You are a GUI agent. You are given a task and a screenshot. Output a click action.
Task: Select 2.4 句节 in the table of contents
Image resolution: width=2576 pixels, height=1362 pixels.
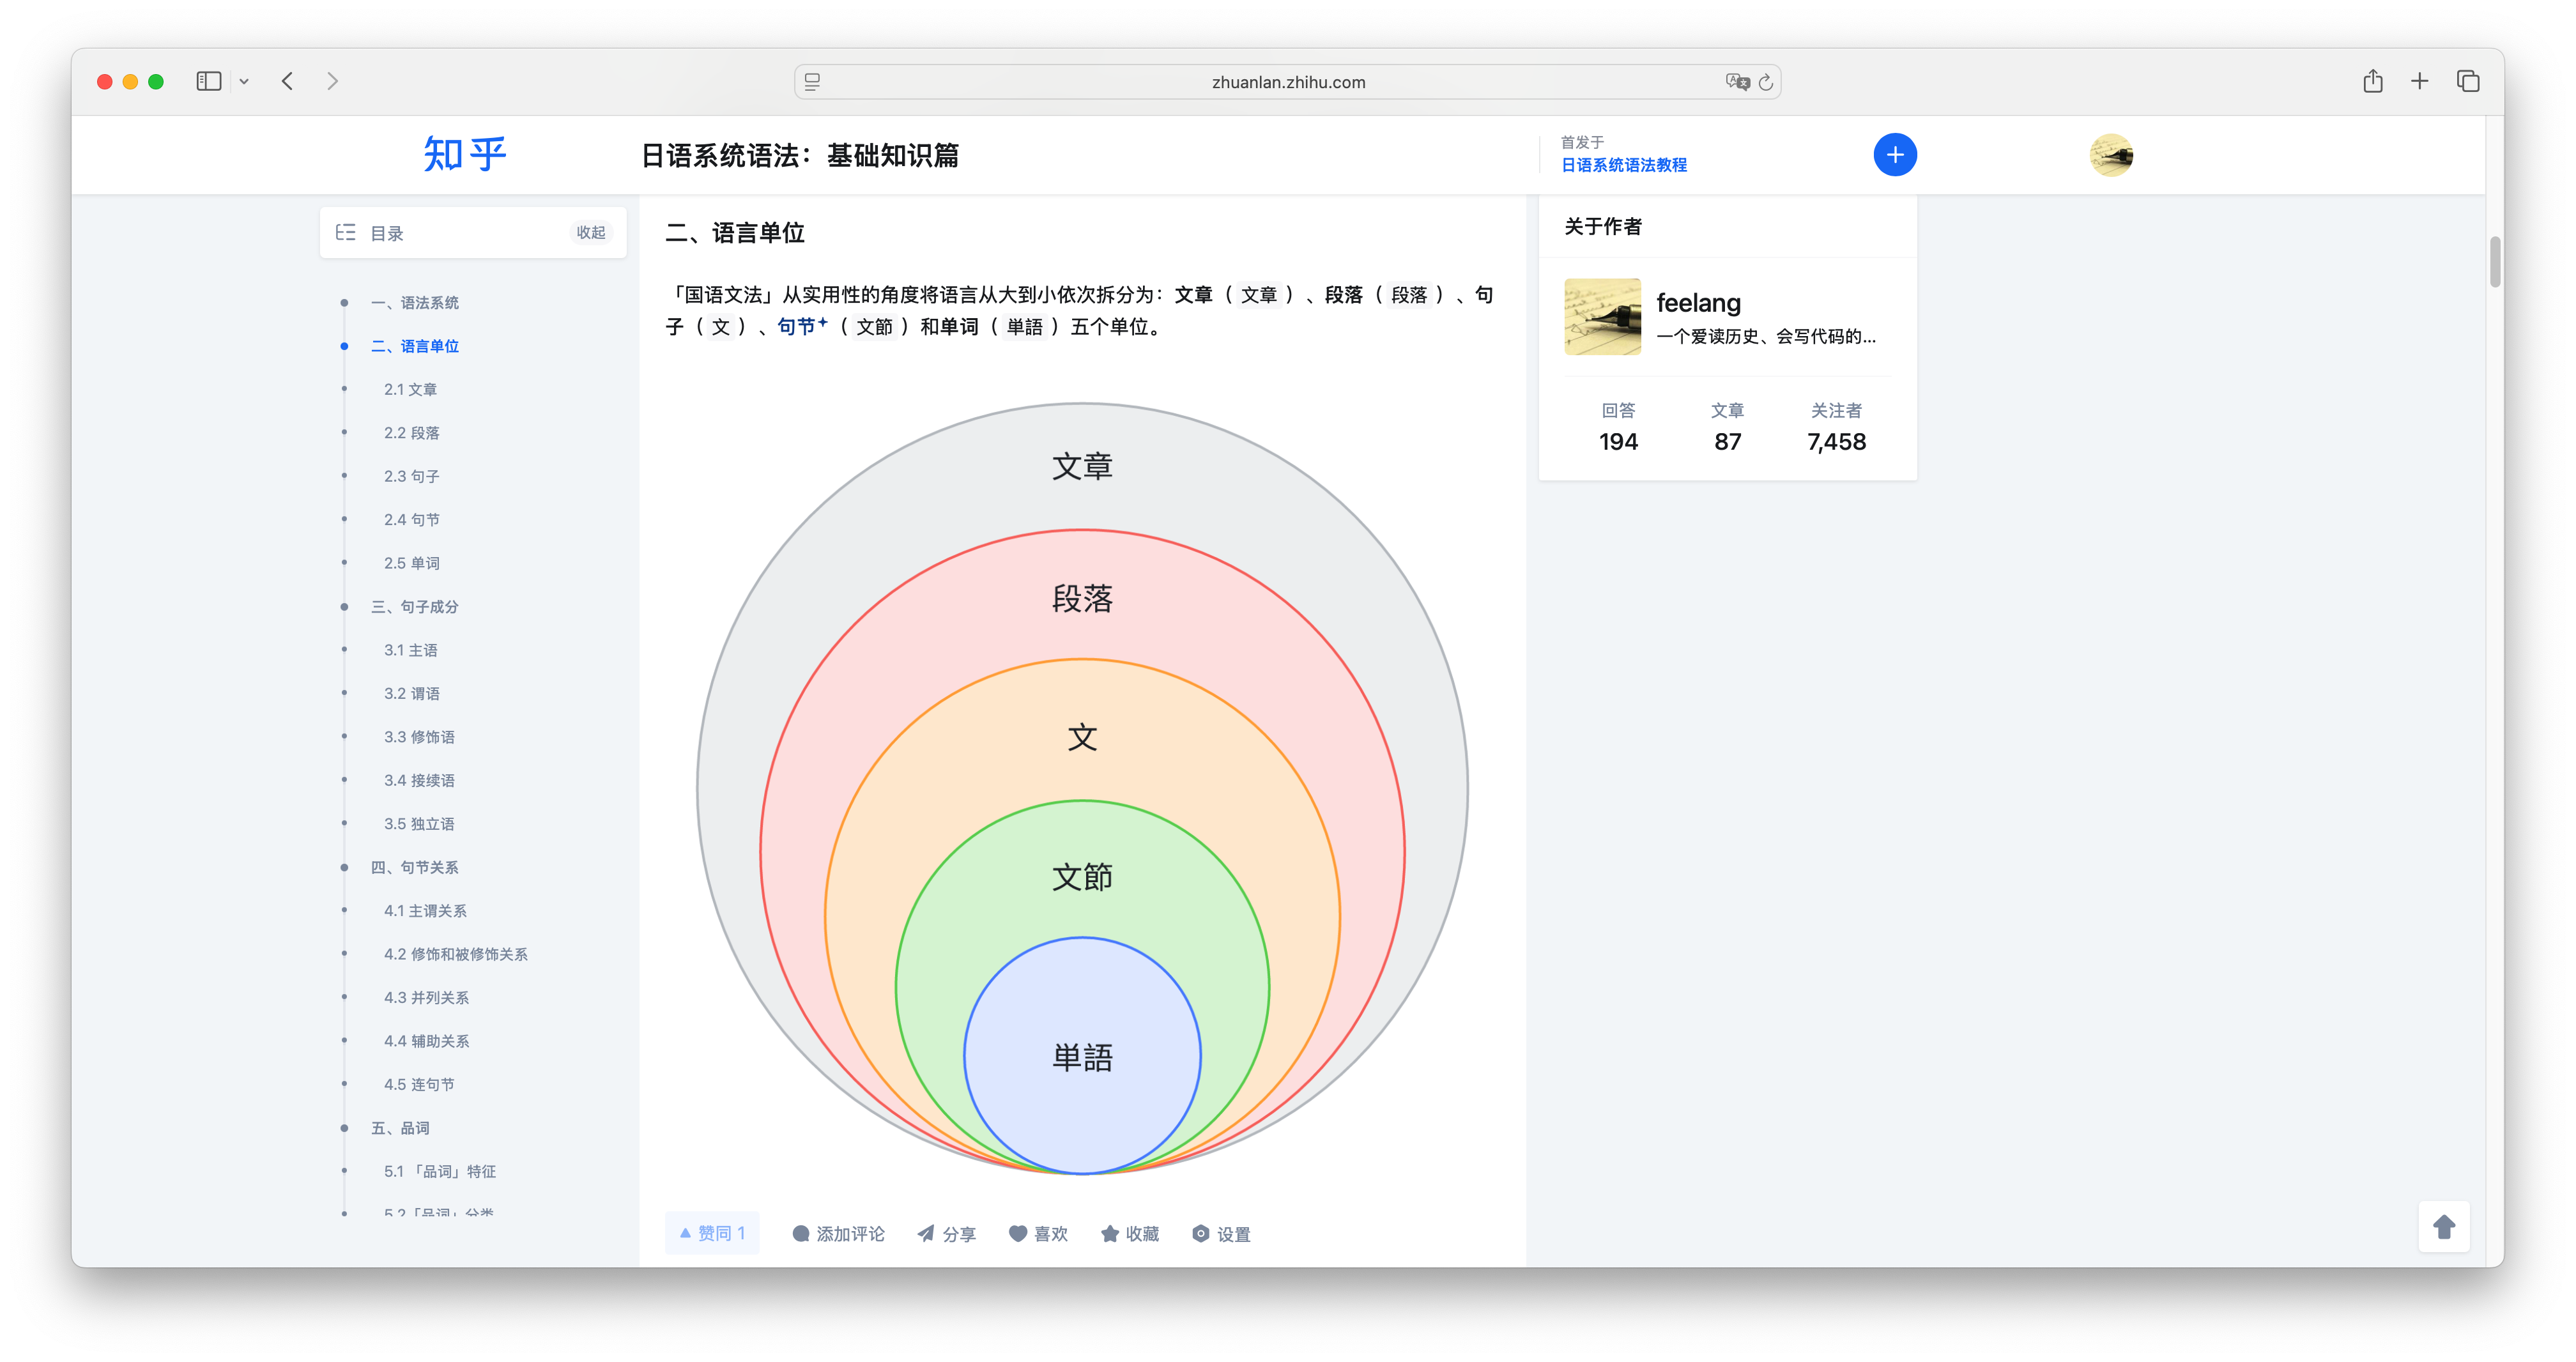coord(411,519)
